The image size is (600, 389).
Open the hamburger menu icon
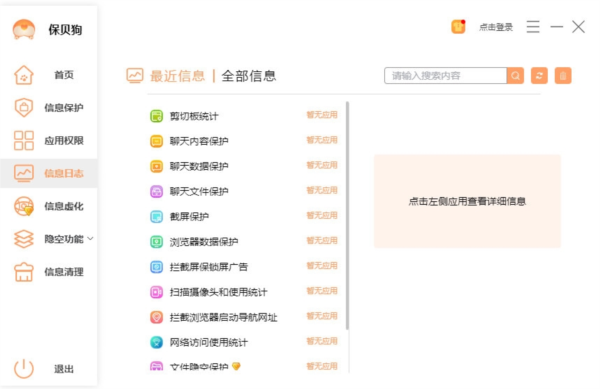coord(533,27)
